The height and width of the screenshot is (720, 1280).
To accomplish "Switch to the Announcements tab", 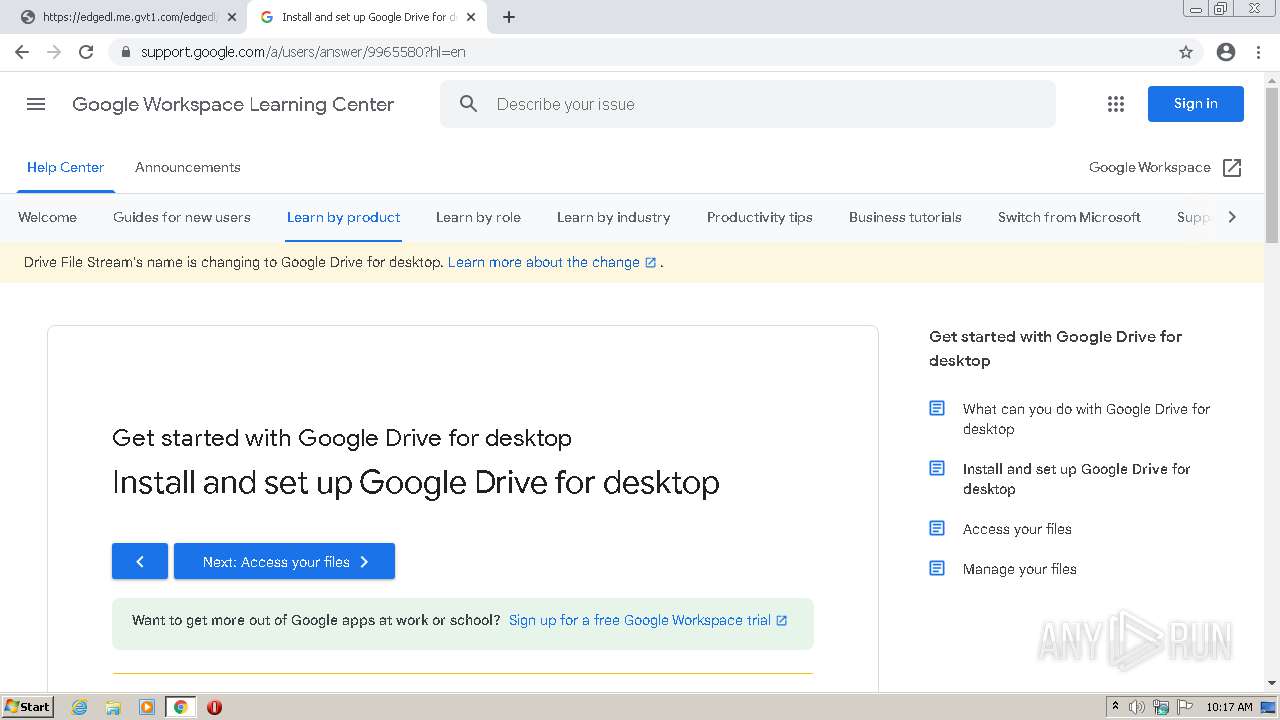I will pos(188,167).
